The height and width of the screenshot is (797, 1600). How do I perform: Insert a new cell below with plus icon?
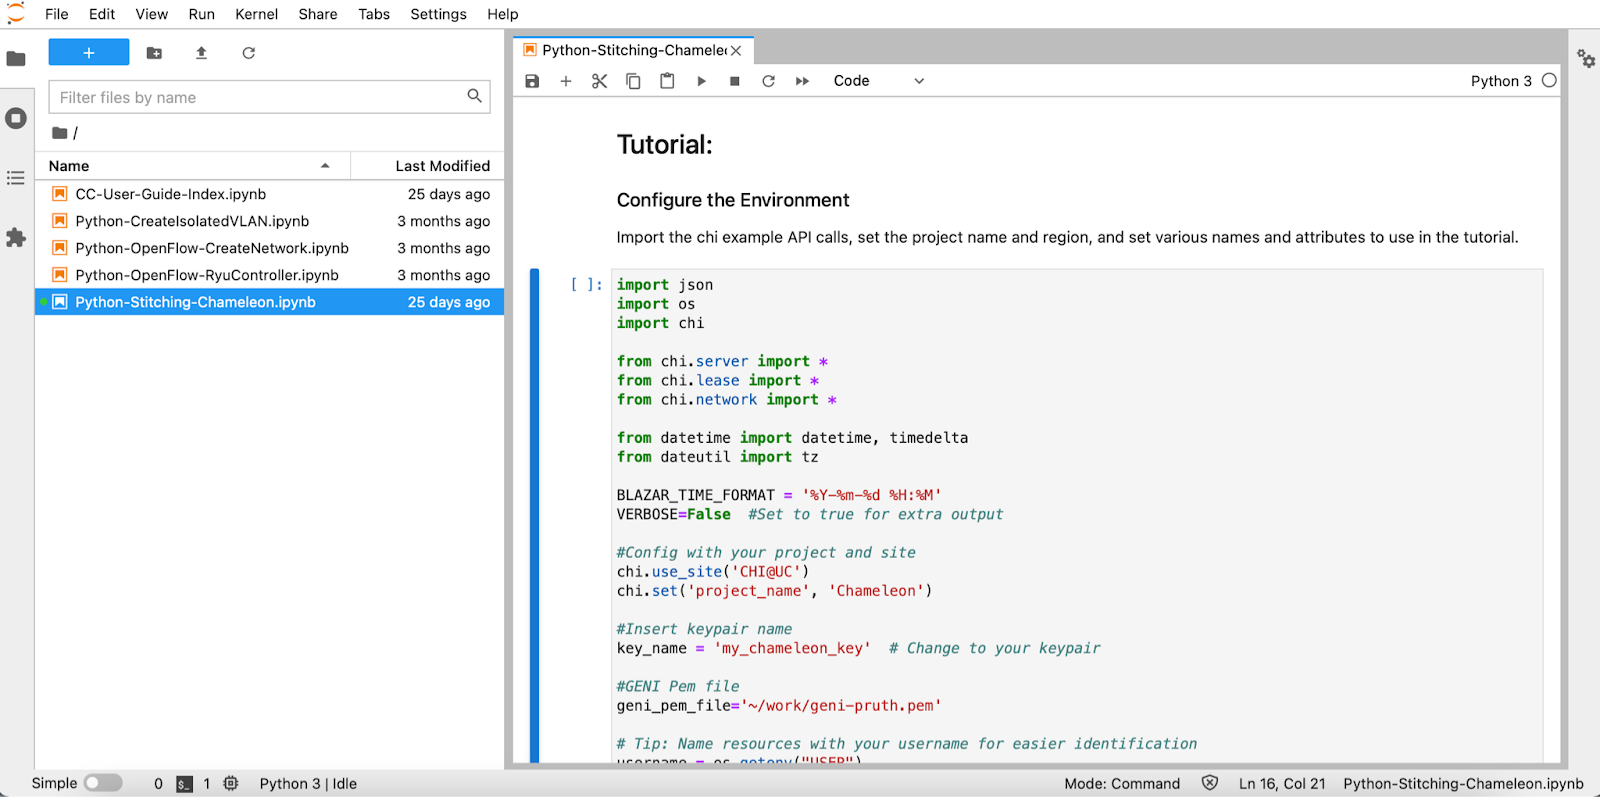tap(566, 81)
